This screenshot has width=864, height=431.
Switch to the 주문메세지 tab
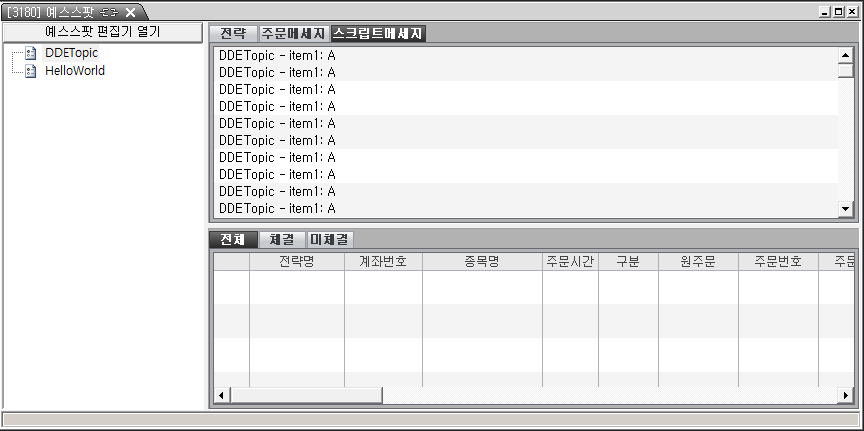pyautogui.click(x=294, y=33)
